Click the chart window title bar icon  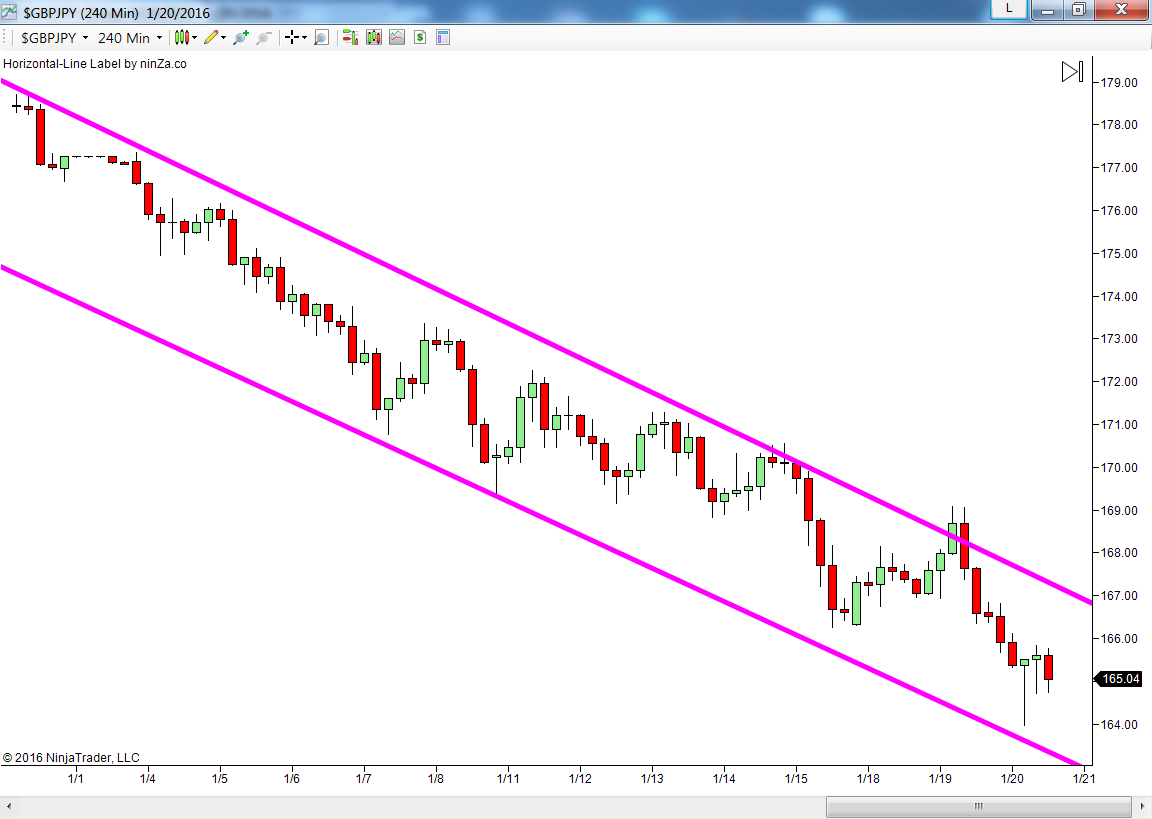point(9,11)
